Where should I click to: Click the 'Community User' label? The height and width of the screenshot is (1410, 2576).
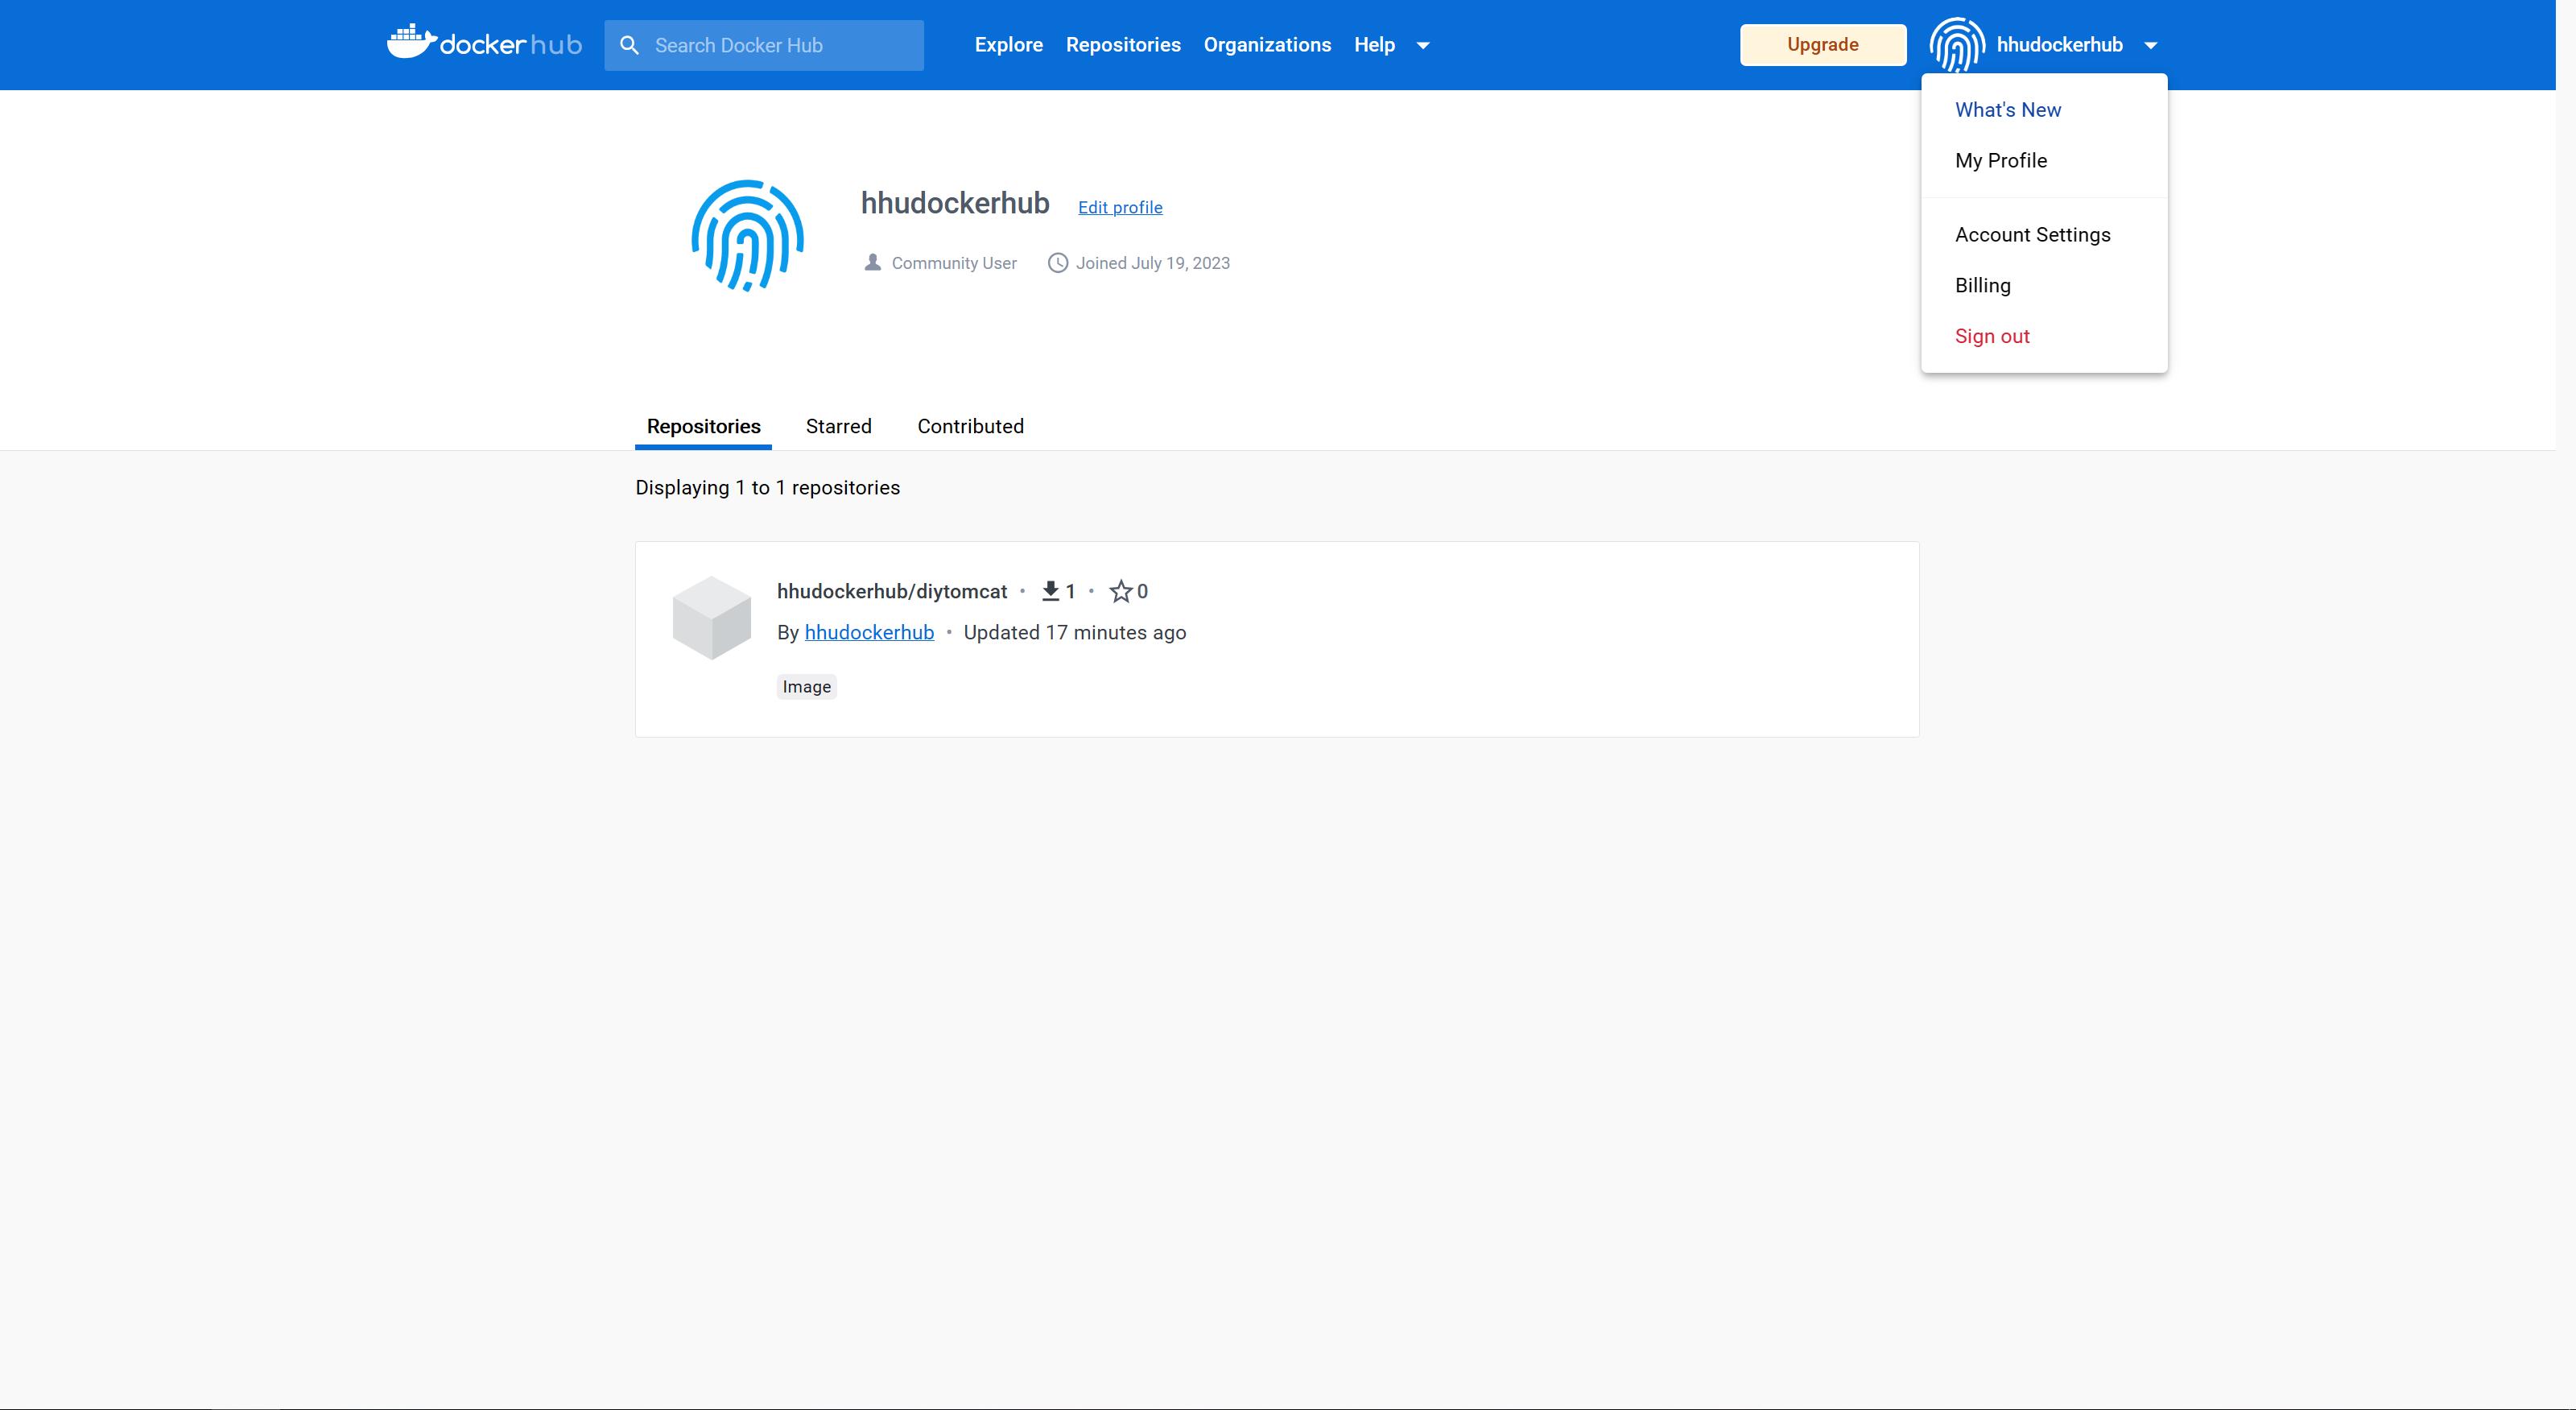click(954, 263)
